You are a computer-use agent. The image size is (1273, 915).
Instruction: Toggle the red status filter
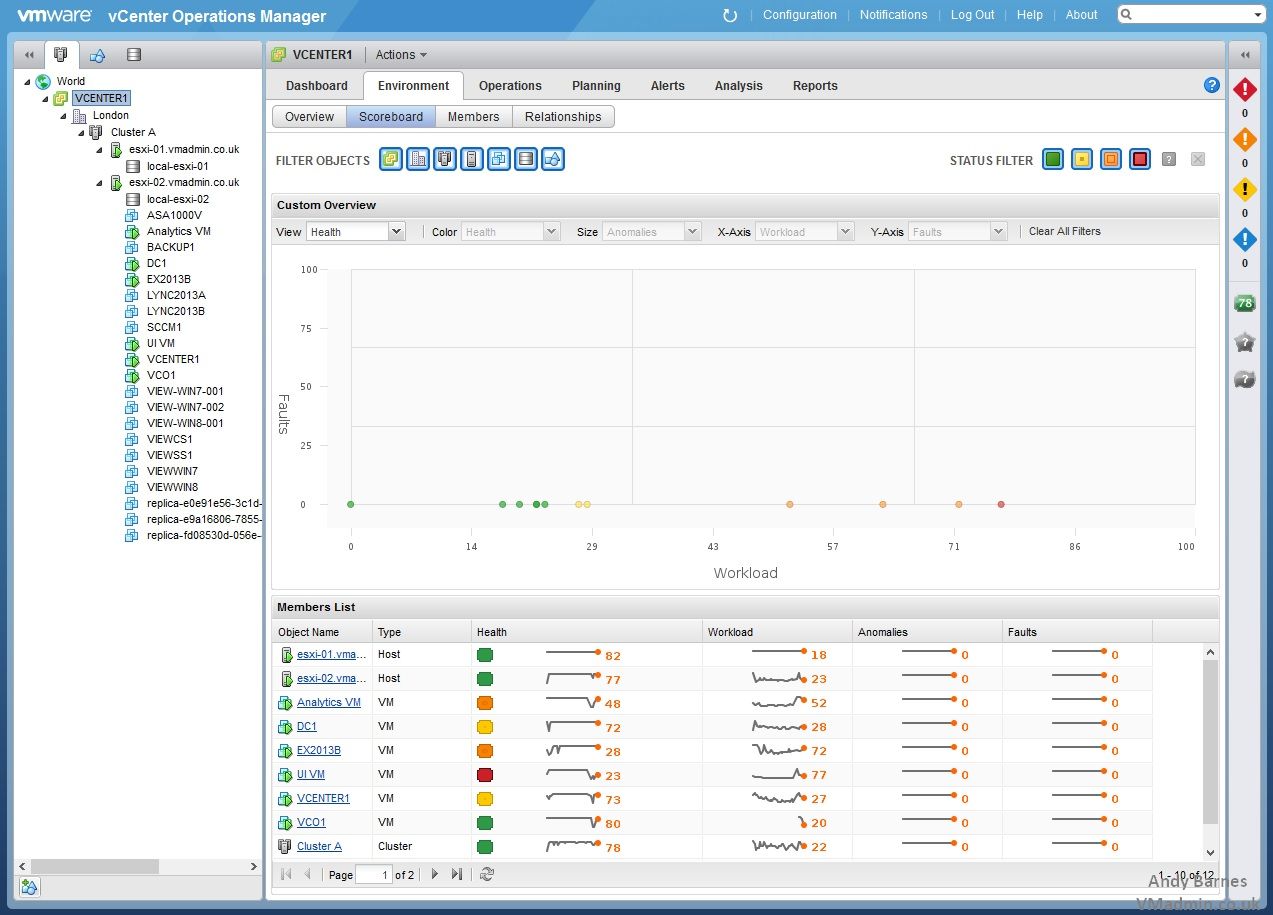pyautogui.click(x=1139, y=159)
